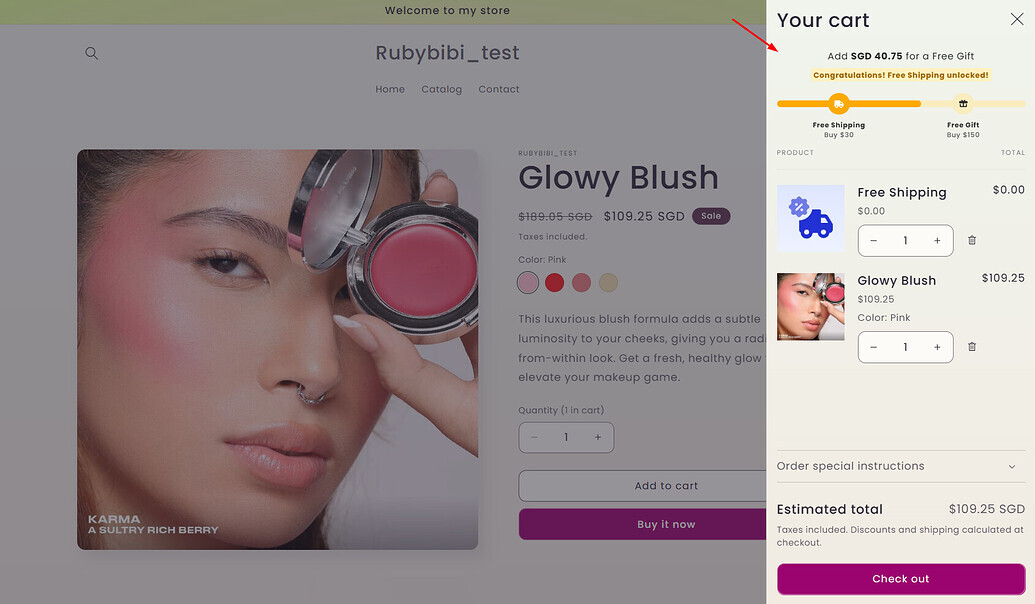
Task: Increase Free Shipping quantity in cart
Action: [937, 240]
